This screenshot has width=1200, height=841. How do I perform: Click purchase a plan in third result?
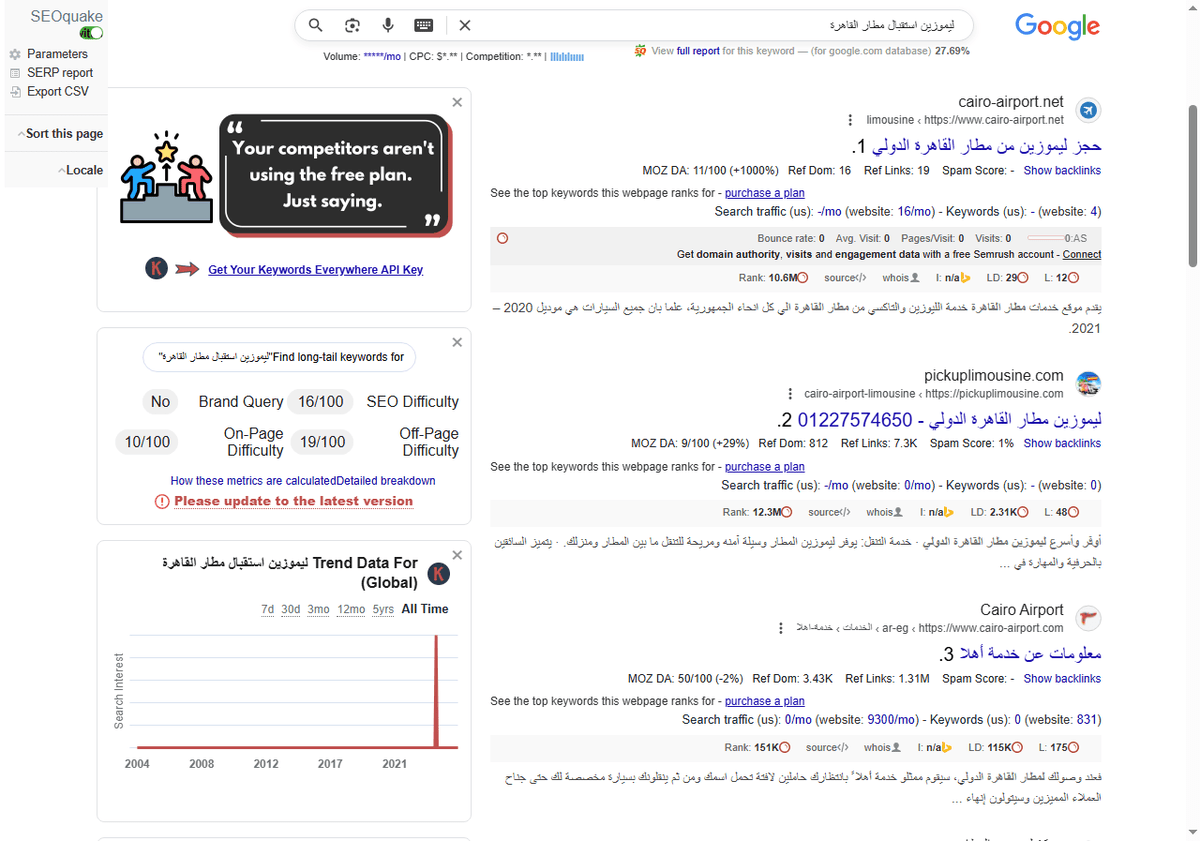pos(765,701)
